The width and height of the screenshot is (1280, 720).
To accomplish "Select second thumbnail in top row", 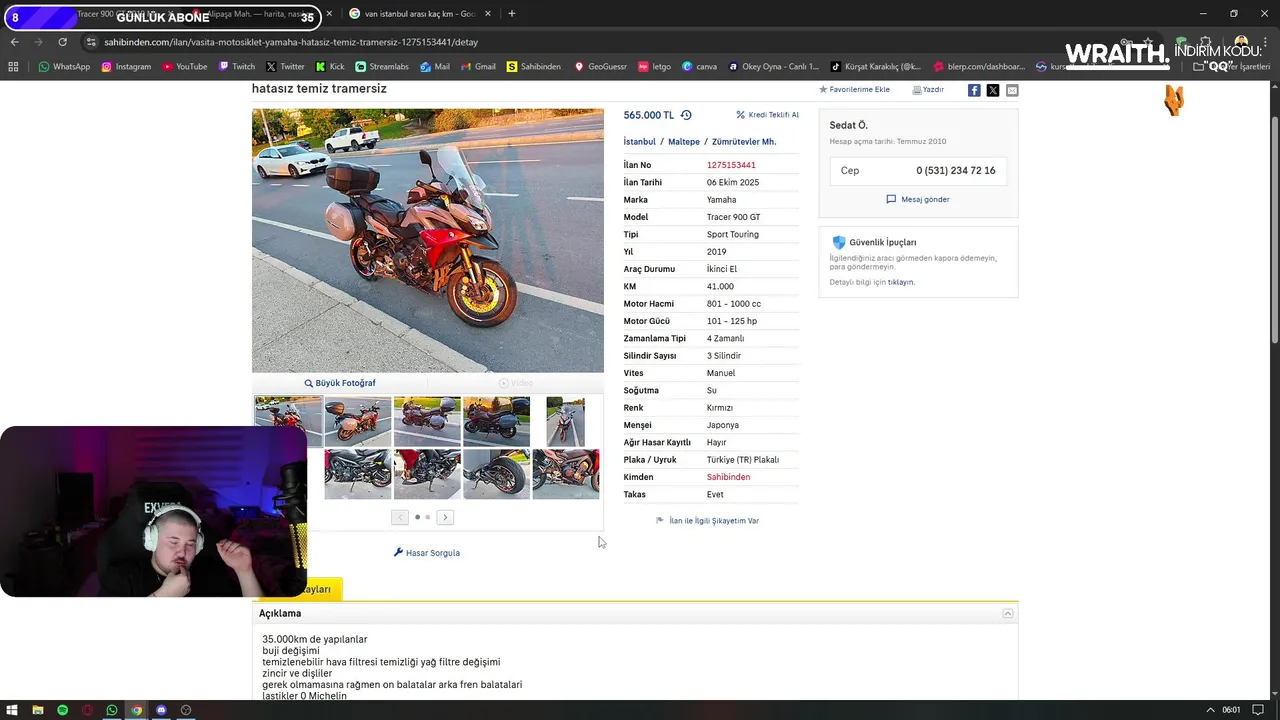I will point(358,421).
